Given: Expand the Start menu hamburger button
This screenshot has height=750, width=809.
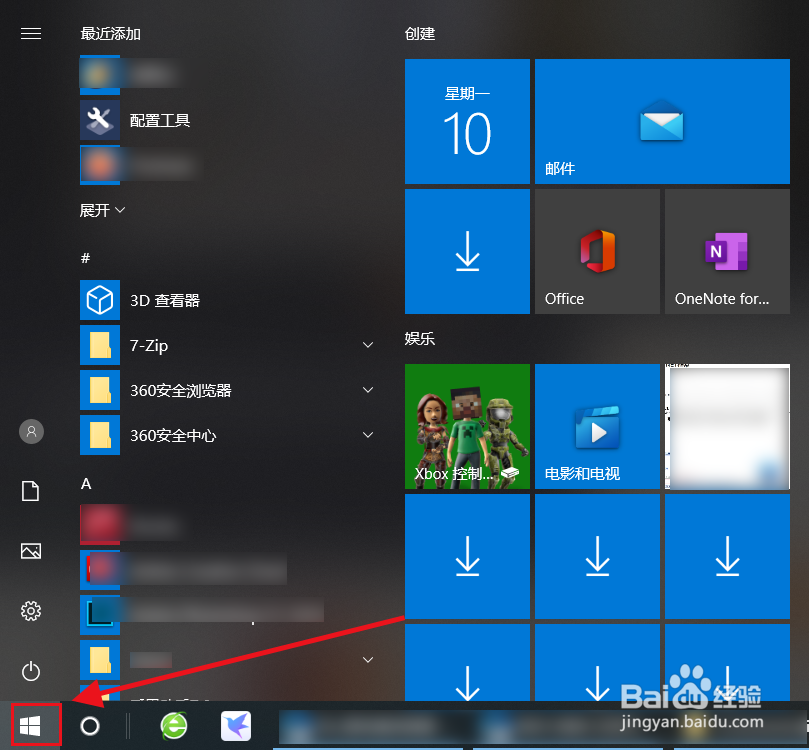Looking at the screenshot, I should 31,34.
